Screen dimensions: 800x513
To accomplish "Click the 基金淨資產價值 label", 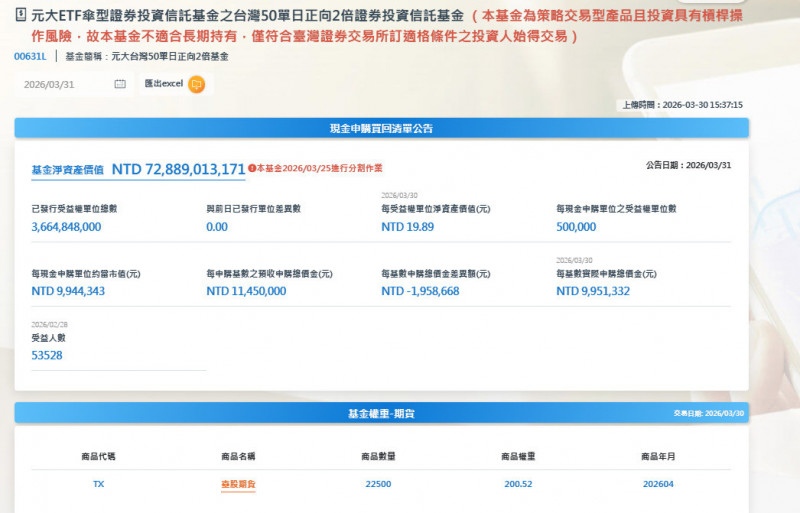I will 67,170.
